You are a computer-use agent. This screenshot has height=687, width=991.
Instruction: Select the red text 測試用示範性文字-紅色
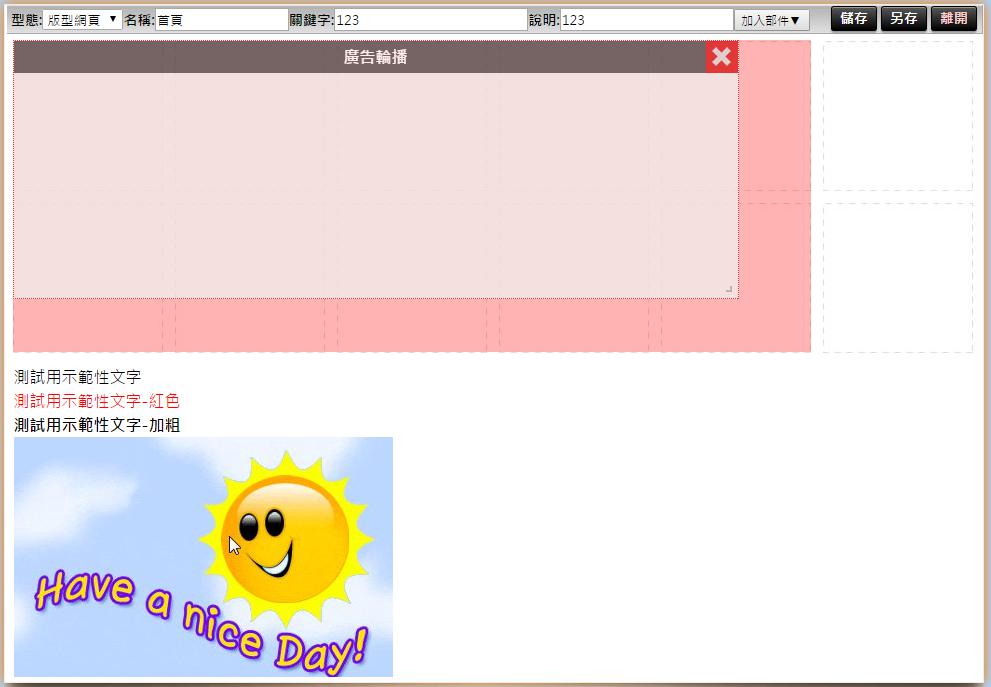tap(97, 401)
